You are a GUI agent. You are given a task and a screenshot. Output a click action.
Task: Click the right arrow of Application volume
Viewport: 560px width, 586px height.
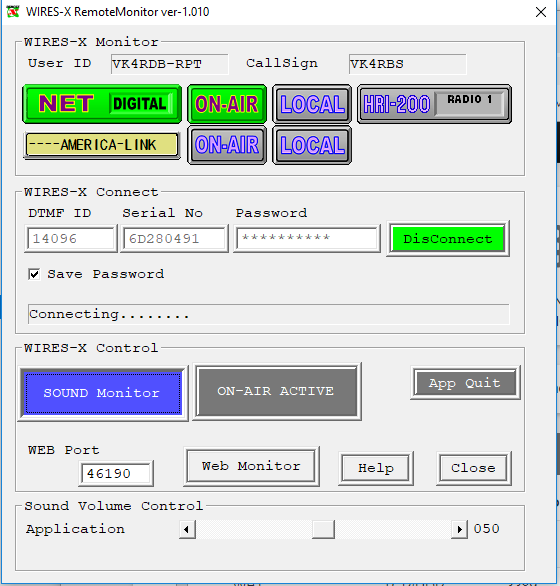[459, 529]
